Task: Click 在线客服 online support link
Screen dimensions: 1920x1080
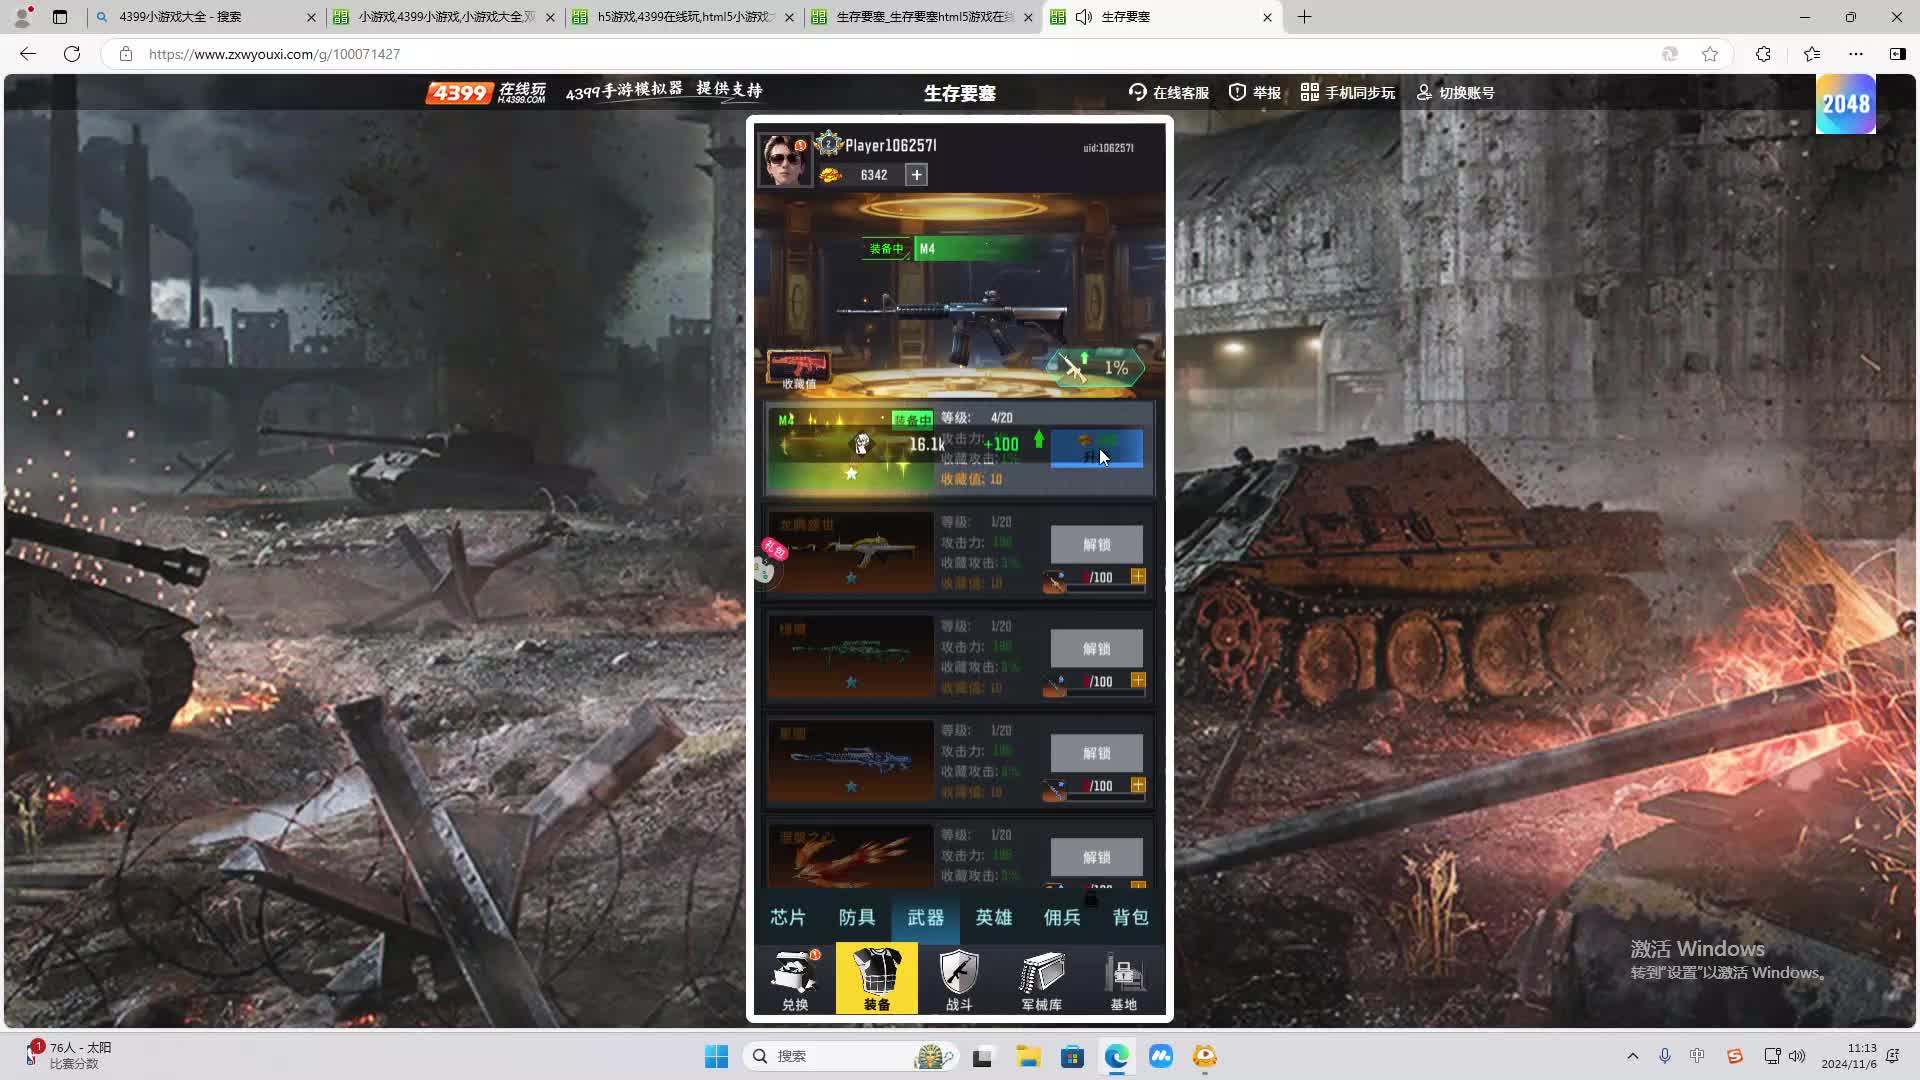Action: click(x=1168, y=93)
